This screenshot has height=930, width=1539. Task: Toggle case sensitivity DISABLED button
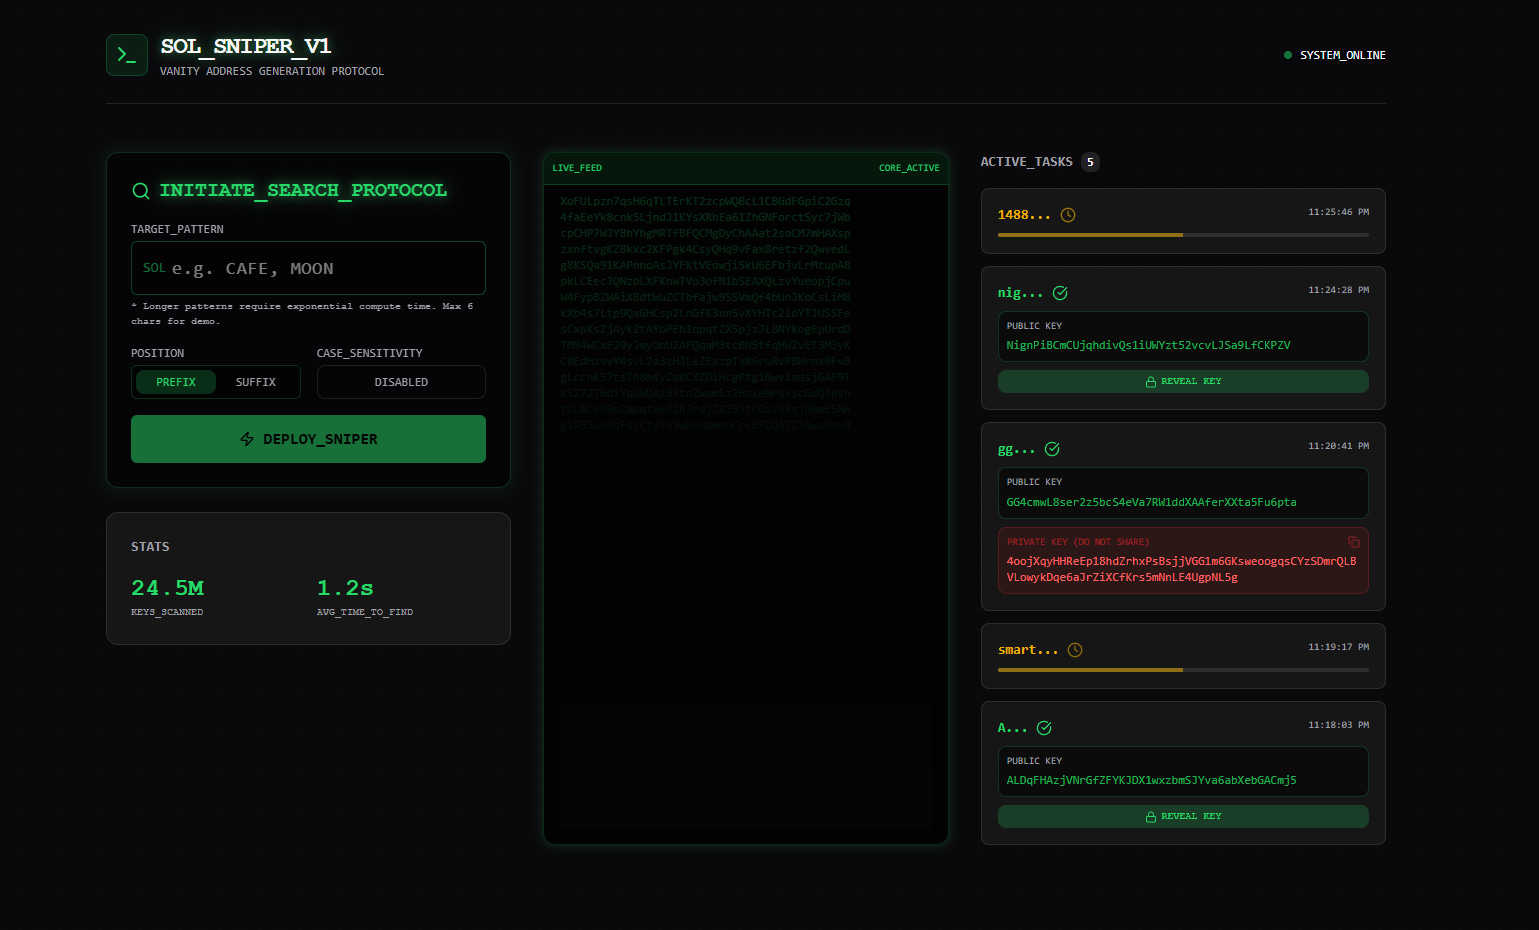pyautogui.click(x=401, y=382)
